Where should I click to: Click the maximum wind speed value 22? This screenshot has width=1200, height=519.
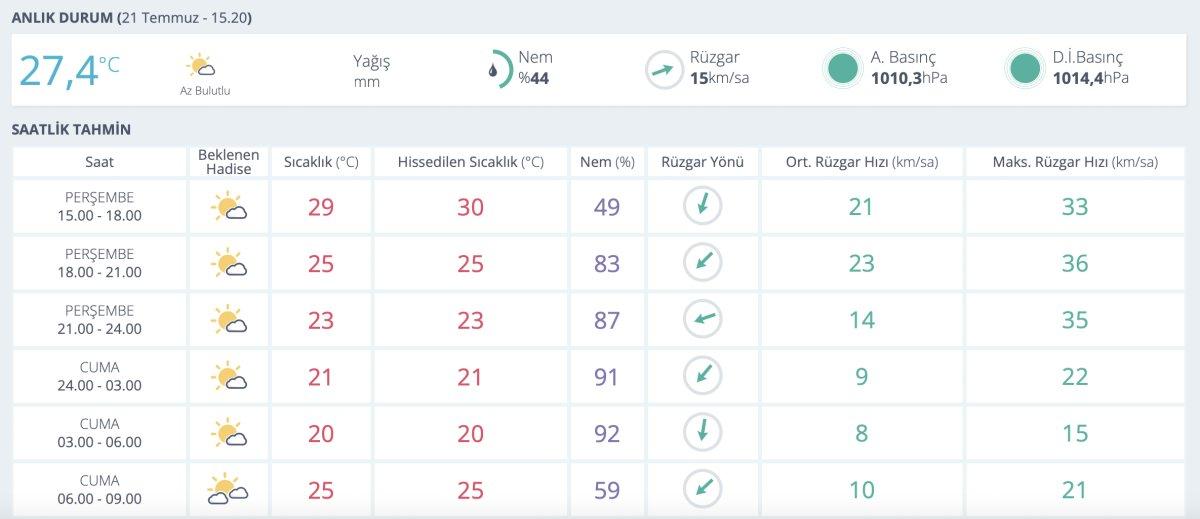(1075, 377)
